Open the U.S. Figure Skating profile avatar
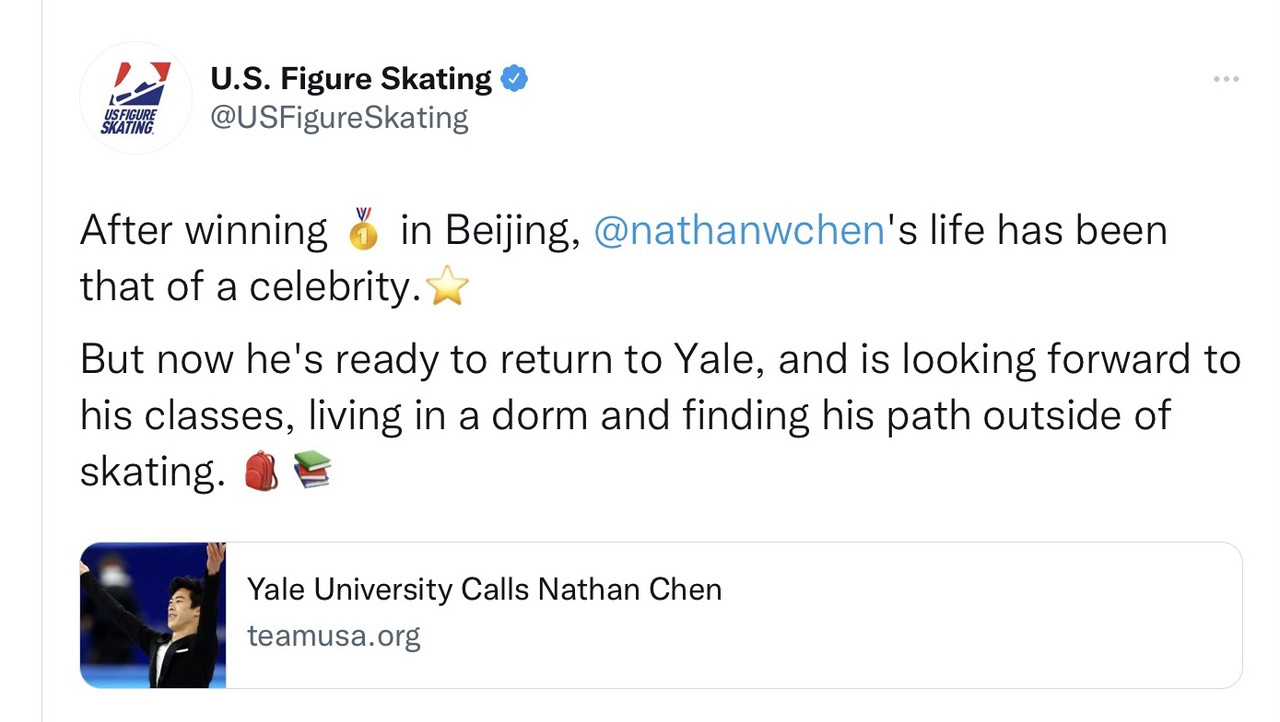 [135, 98]
